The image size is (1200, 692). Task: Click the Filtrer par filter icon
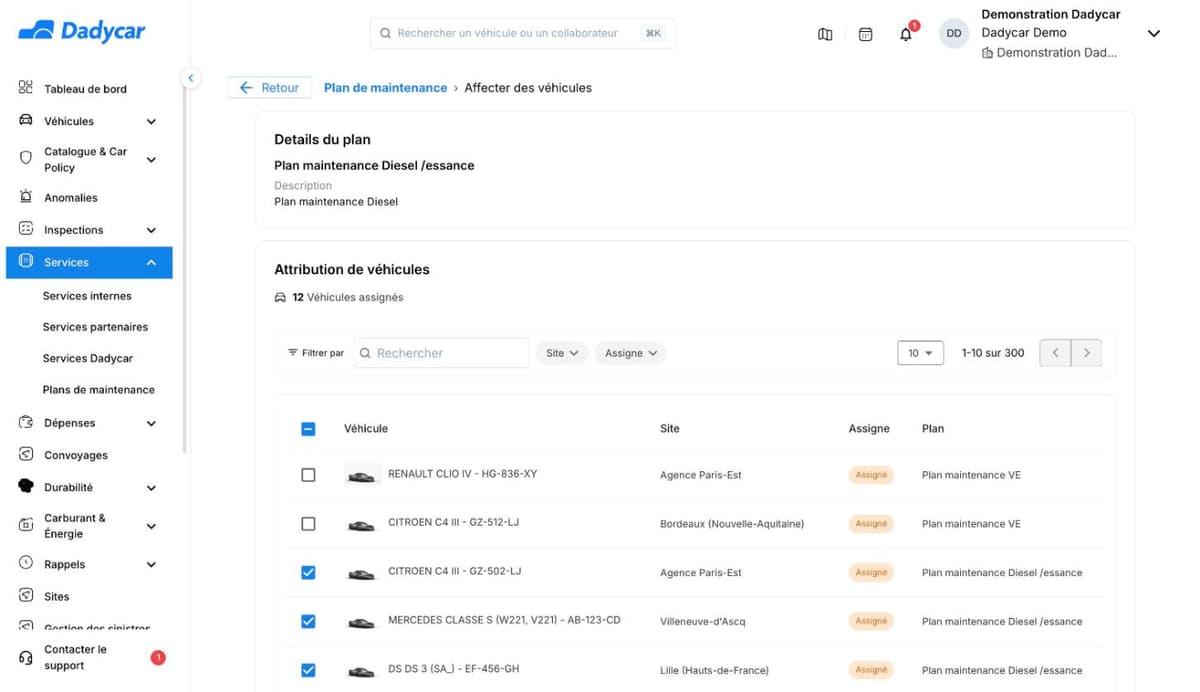pos(293,353)
